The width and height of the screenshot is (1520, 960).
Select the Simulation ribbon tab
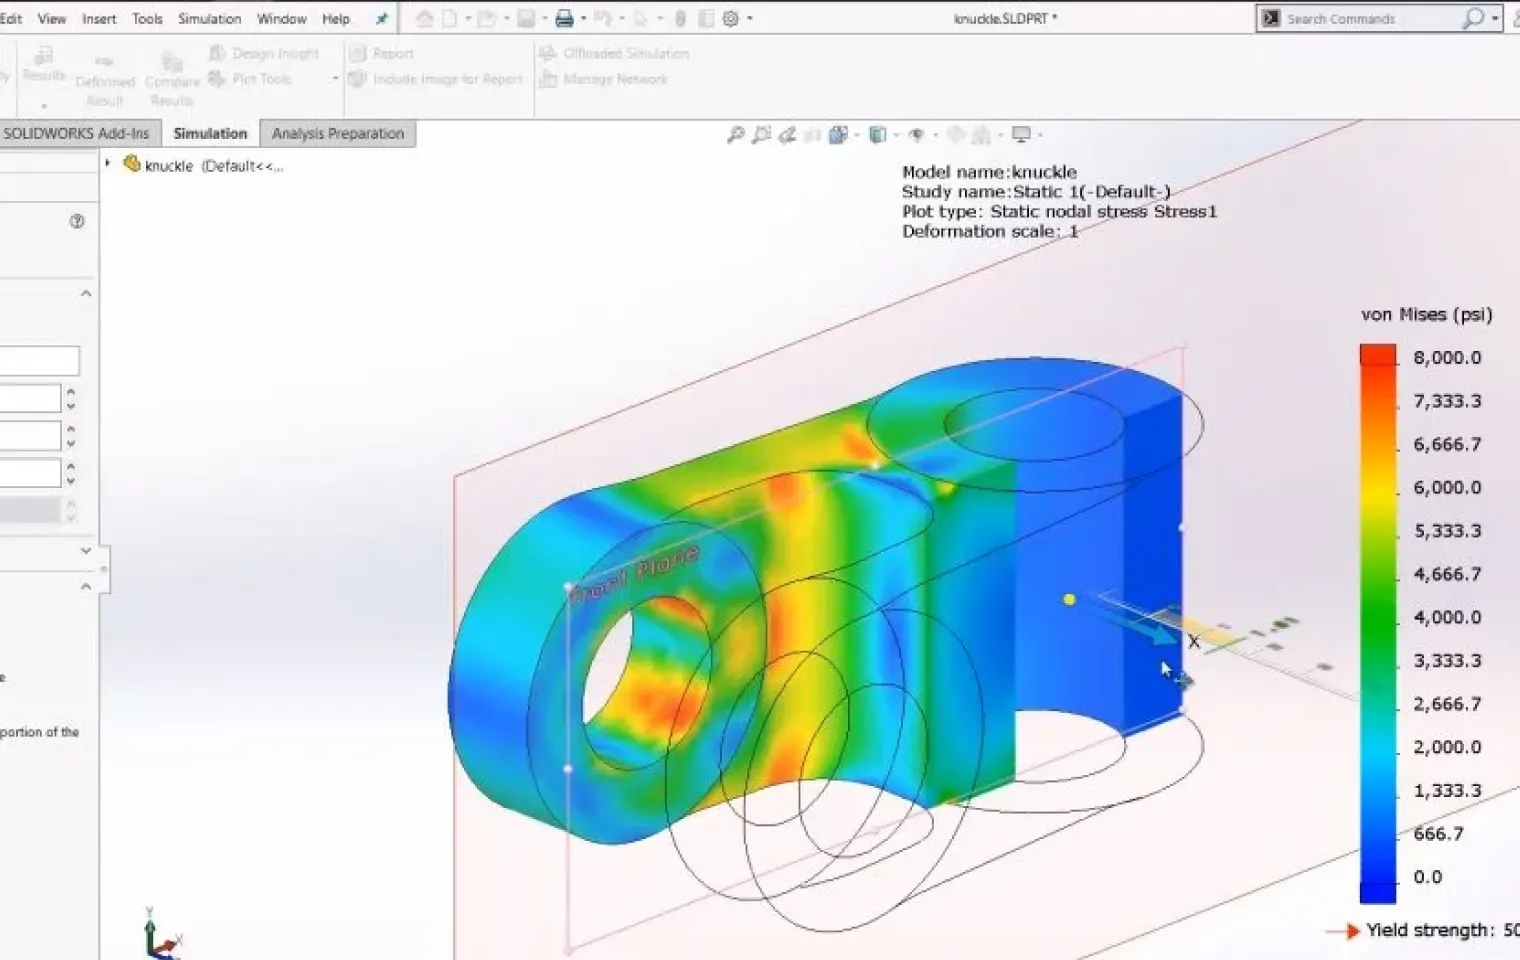coord(210,133)
